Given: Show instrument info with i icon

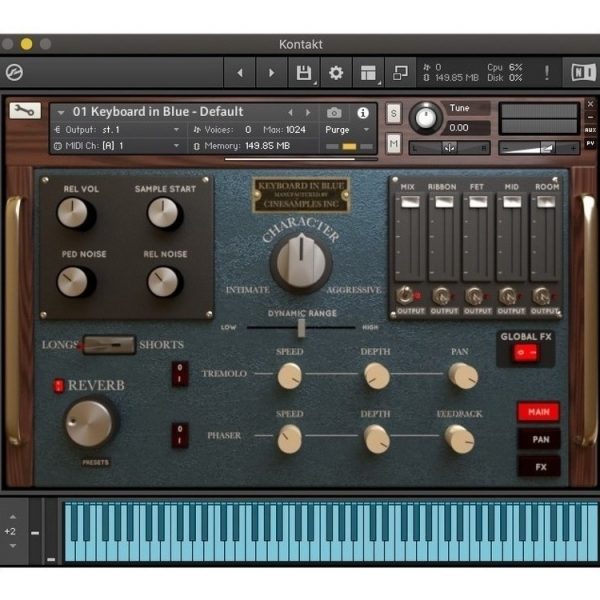Looking at the screenshot, I should point(363,113).
